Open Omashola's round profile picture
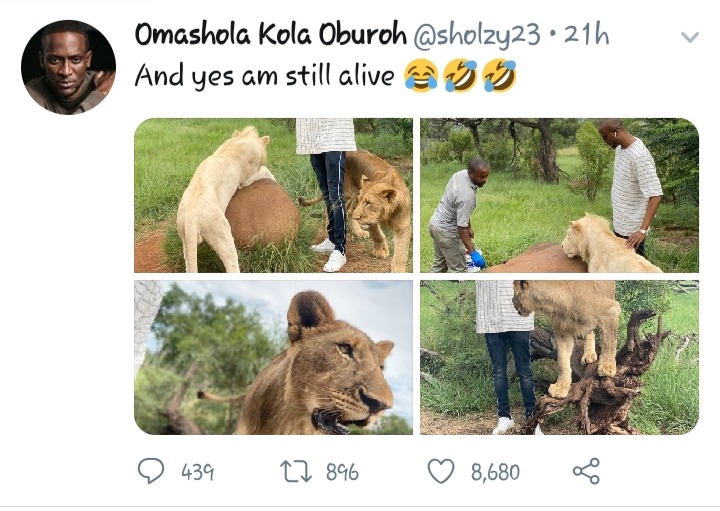 coord(68,67)
